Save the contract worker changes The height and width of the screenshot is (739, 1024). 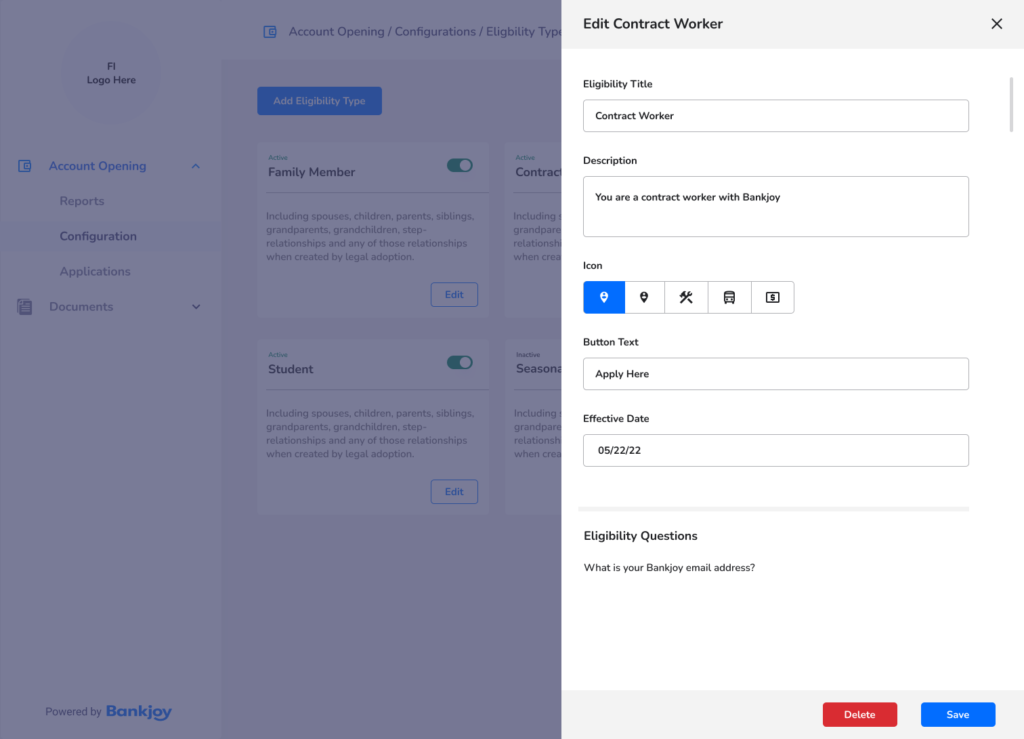pos(957,714)
